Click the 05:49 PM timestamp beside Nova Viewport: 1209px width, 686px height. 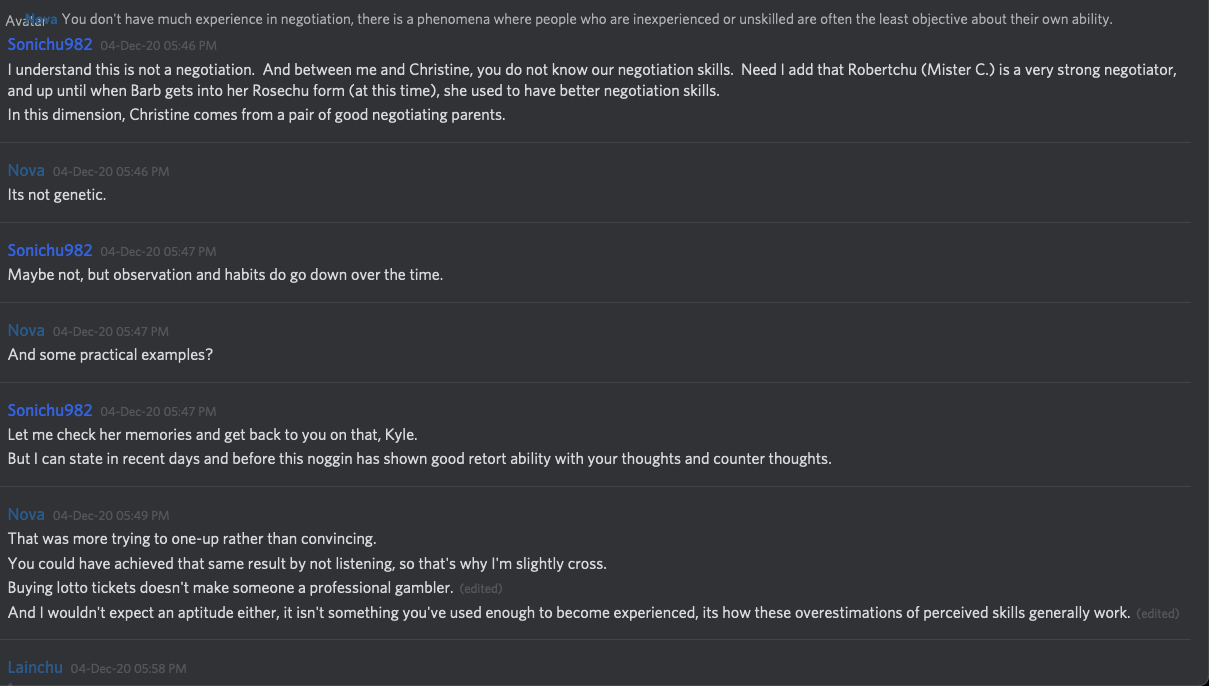(x=111, y=515)
